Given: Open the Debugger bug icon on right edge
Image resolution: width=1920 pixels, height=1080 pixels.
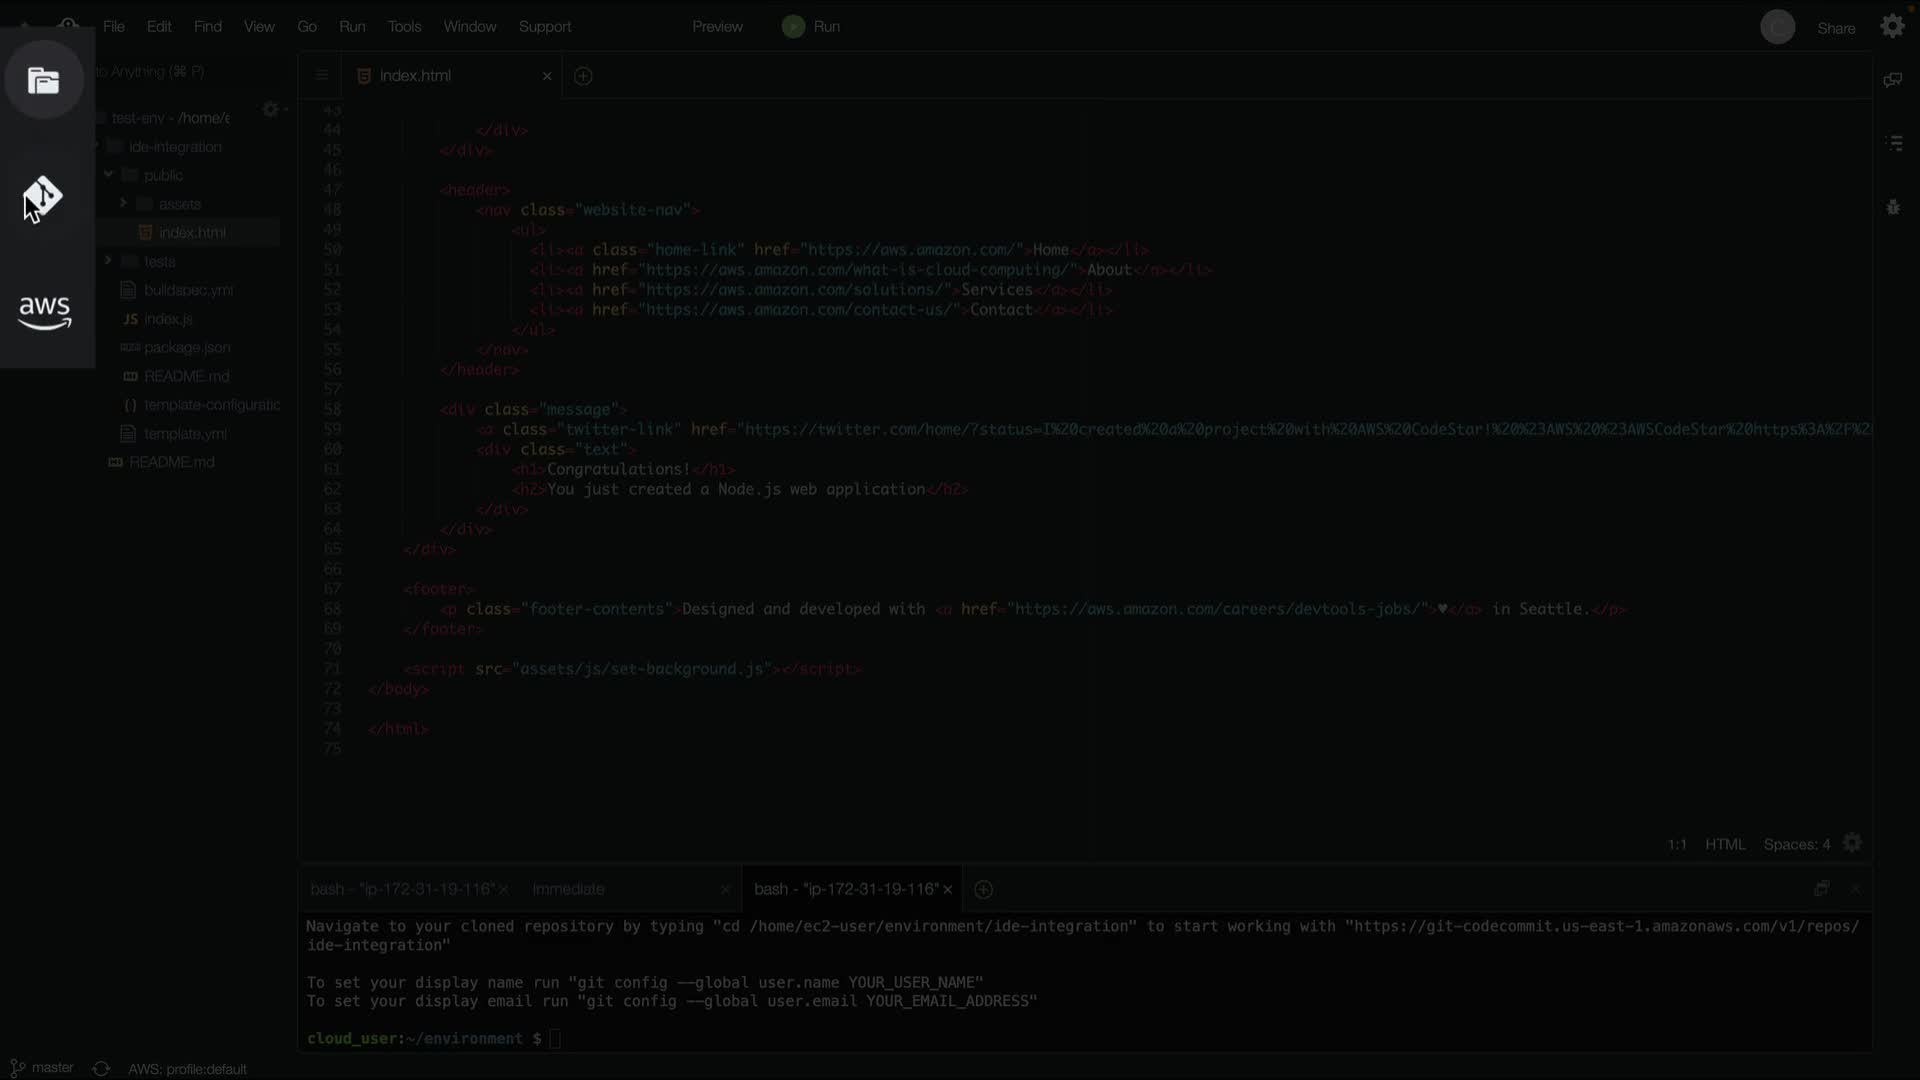Looking at the screenshot, I should [1893, 207].
